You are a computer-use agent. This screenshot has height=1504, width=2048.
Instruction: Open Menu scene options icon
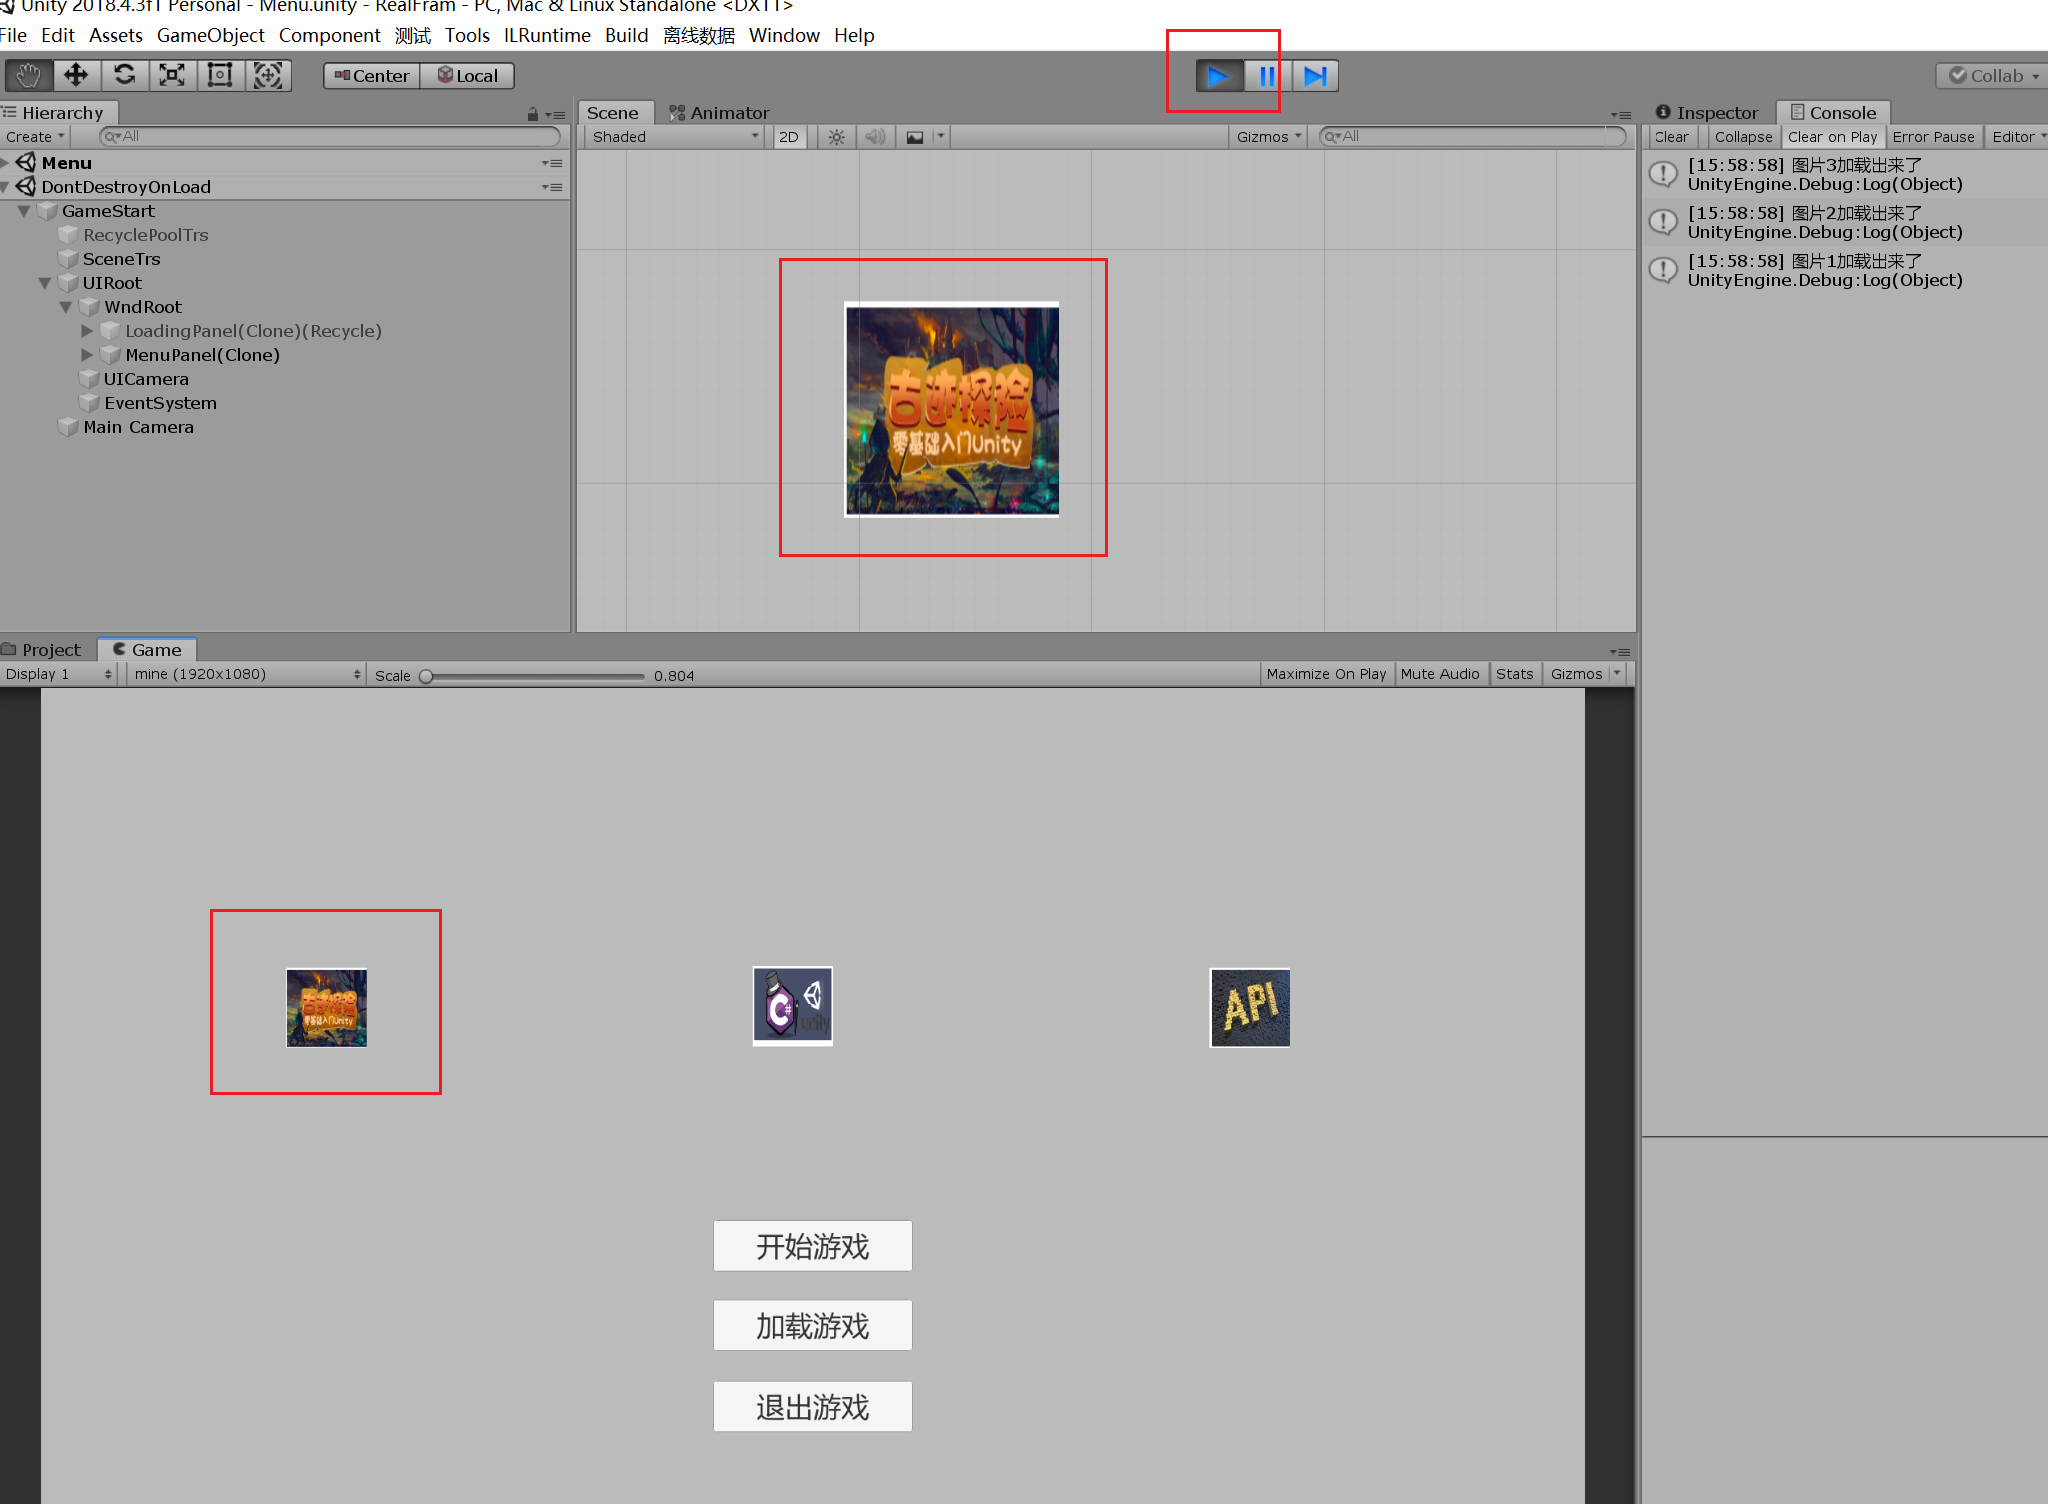click(552, 163)
